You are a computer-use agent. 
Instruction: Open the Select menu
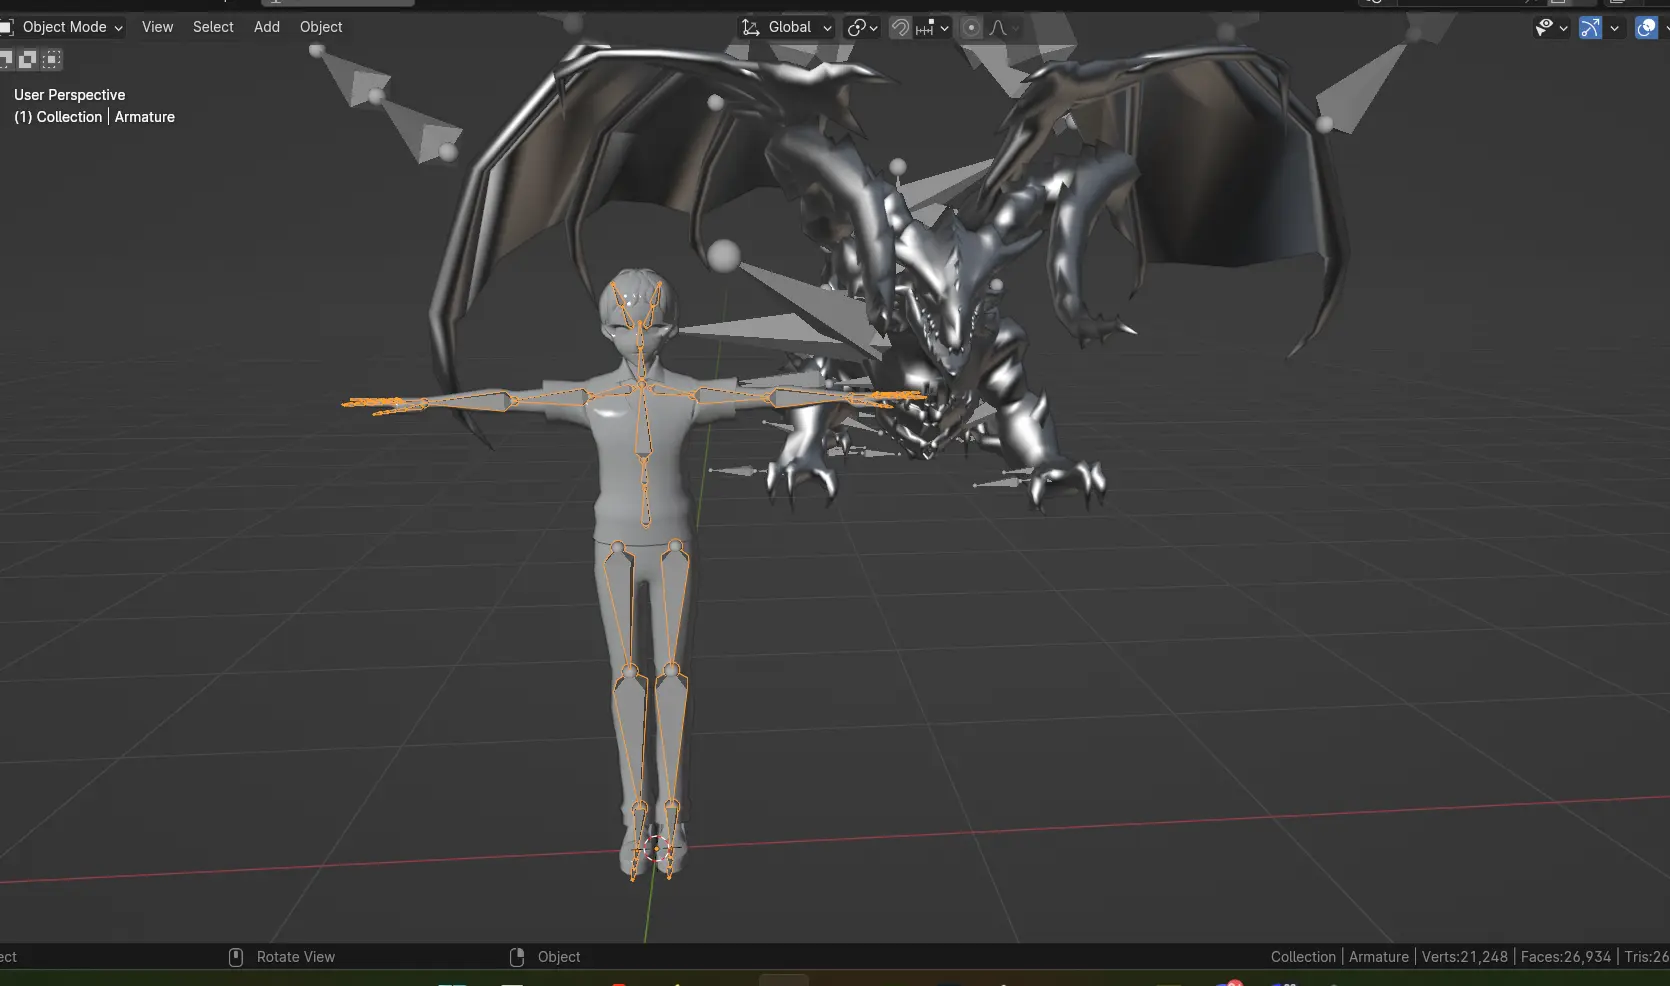(x=213, y=27)
